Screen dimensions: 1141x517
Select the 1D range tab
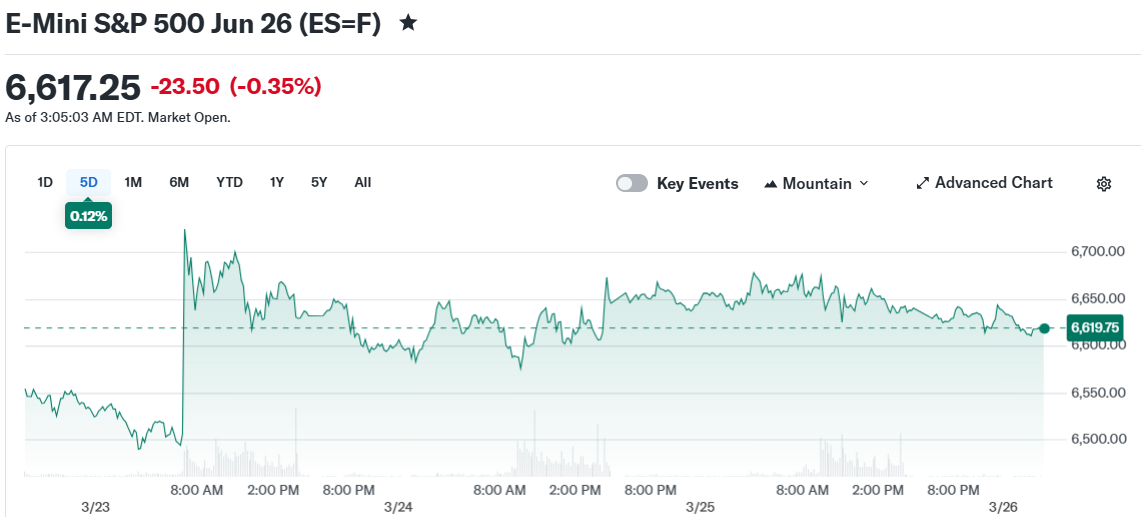pos(45,182)
